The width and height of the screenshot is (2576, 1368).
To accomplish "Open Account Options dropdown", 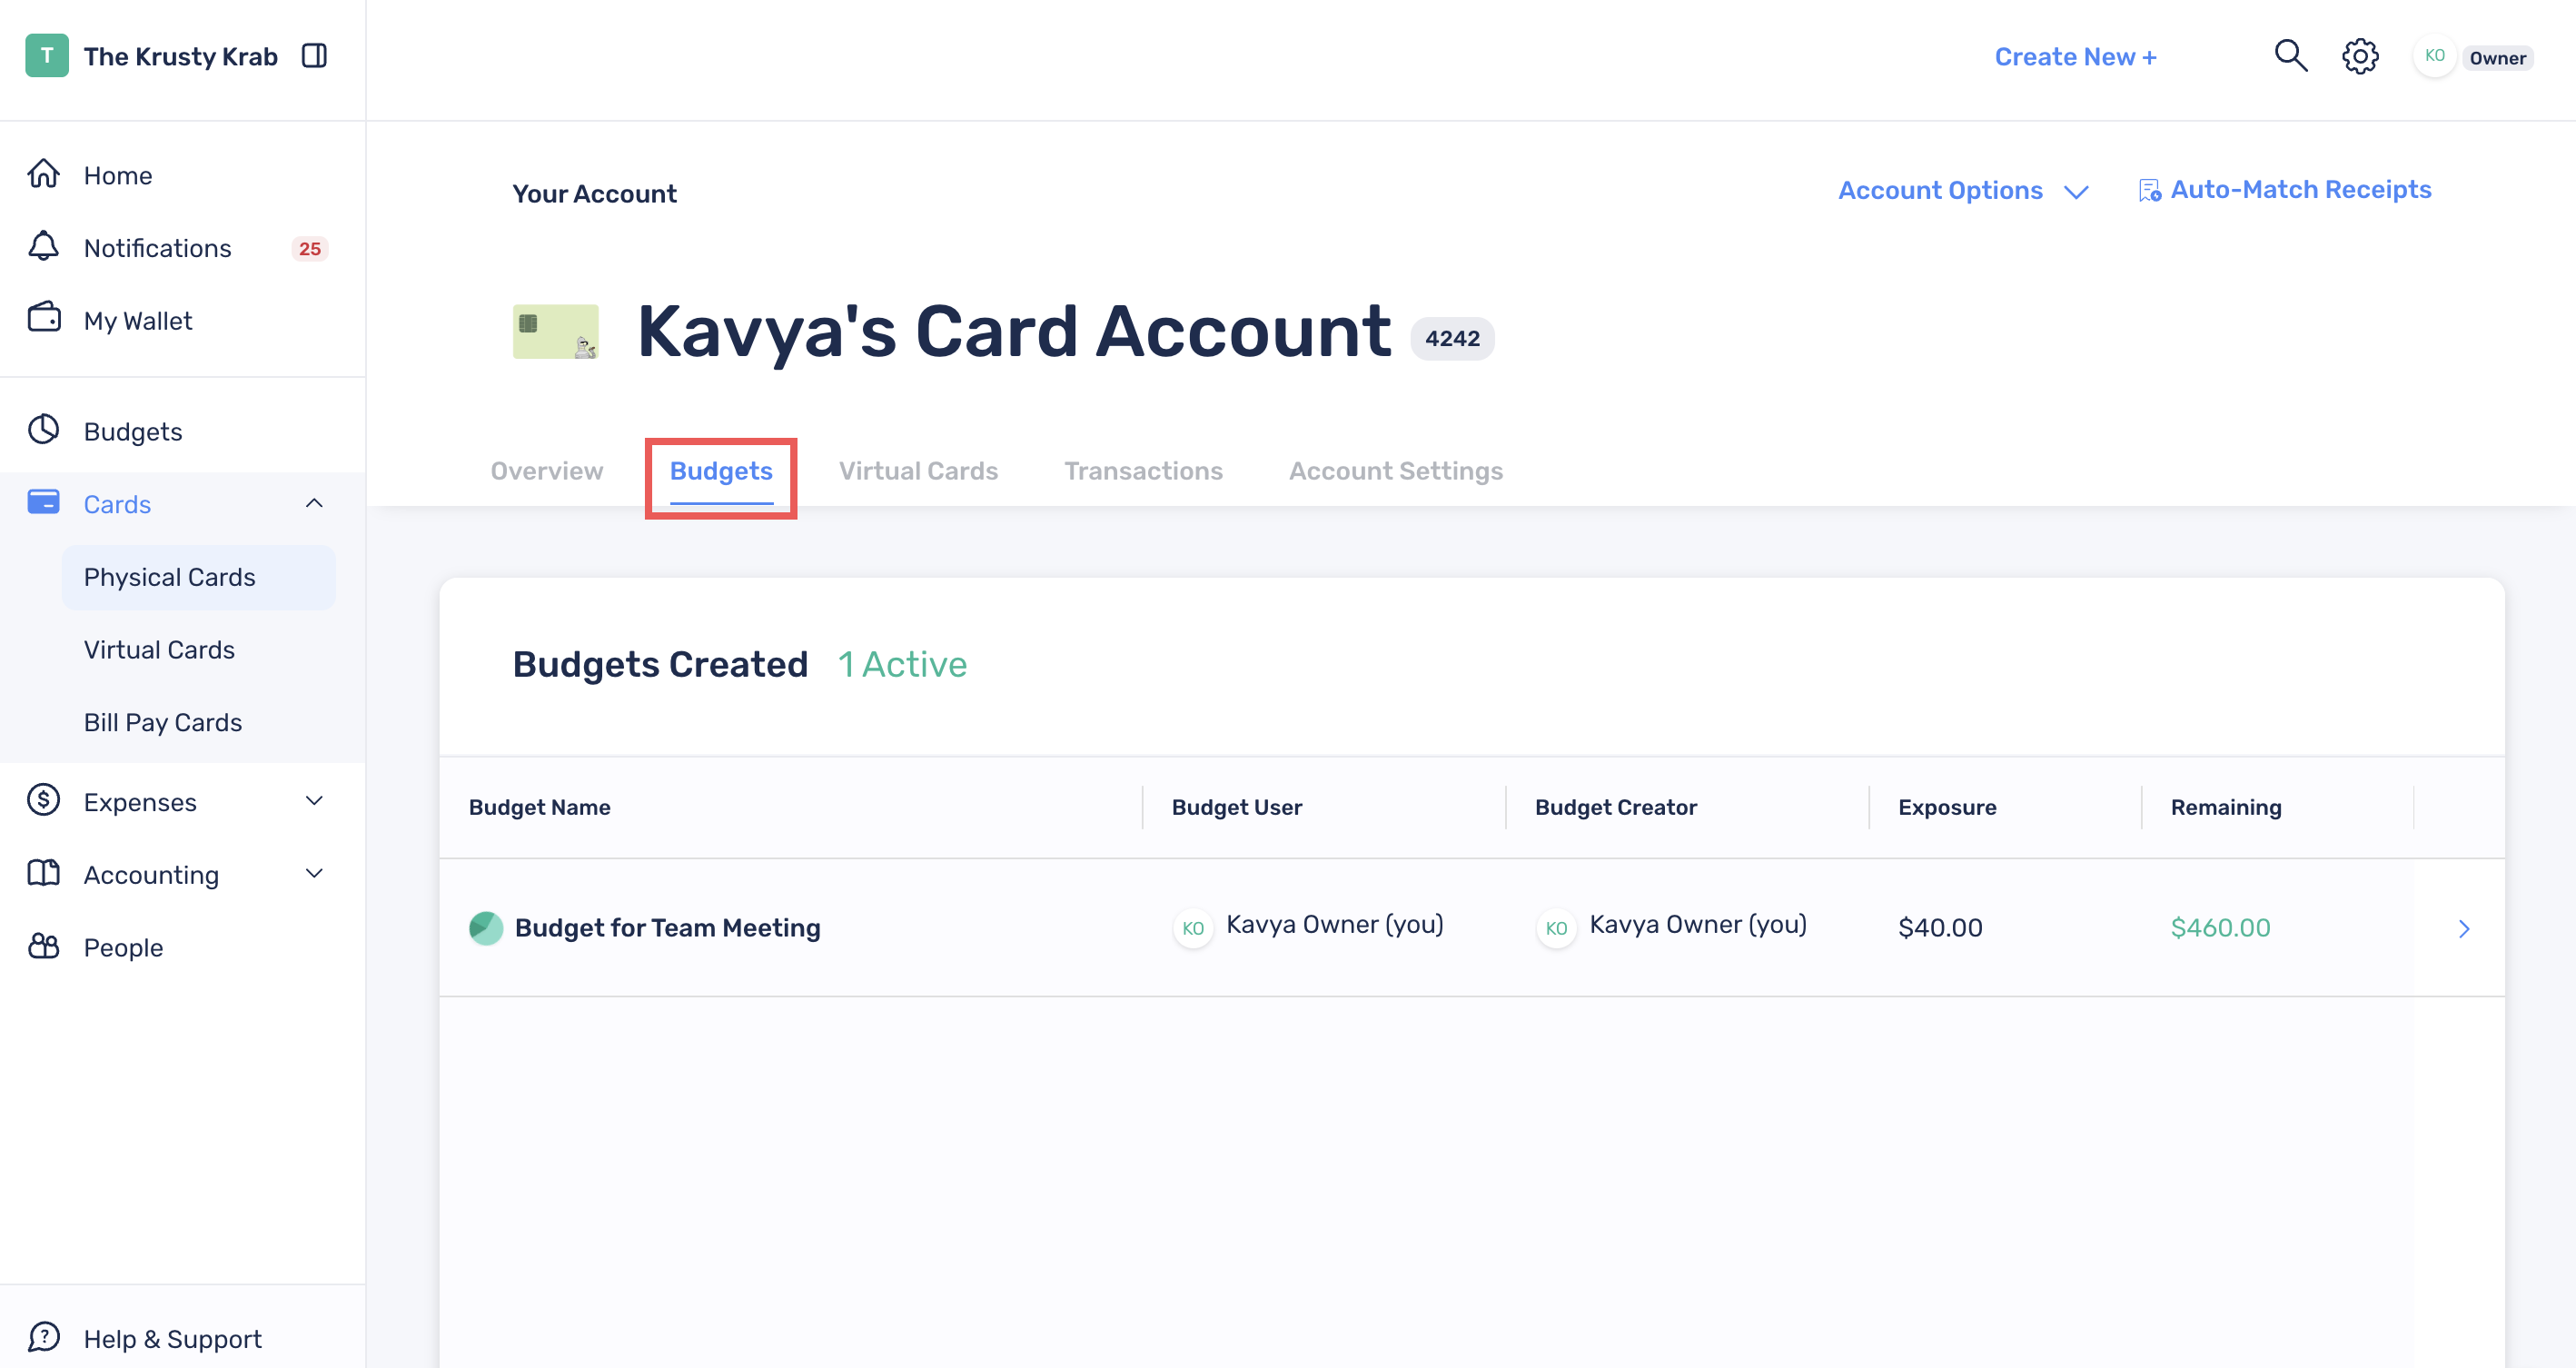I will [x=1963, y=190].
